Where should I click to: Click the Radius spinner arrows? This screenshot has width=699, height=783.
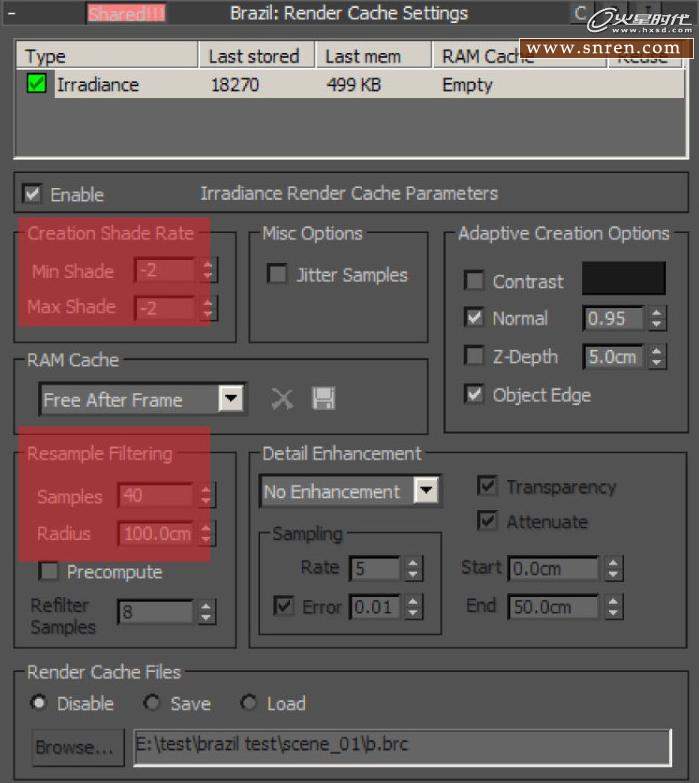pyautogui.click(x=206, y=533)
